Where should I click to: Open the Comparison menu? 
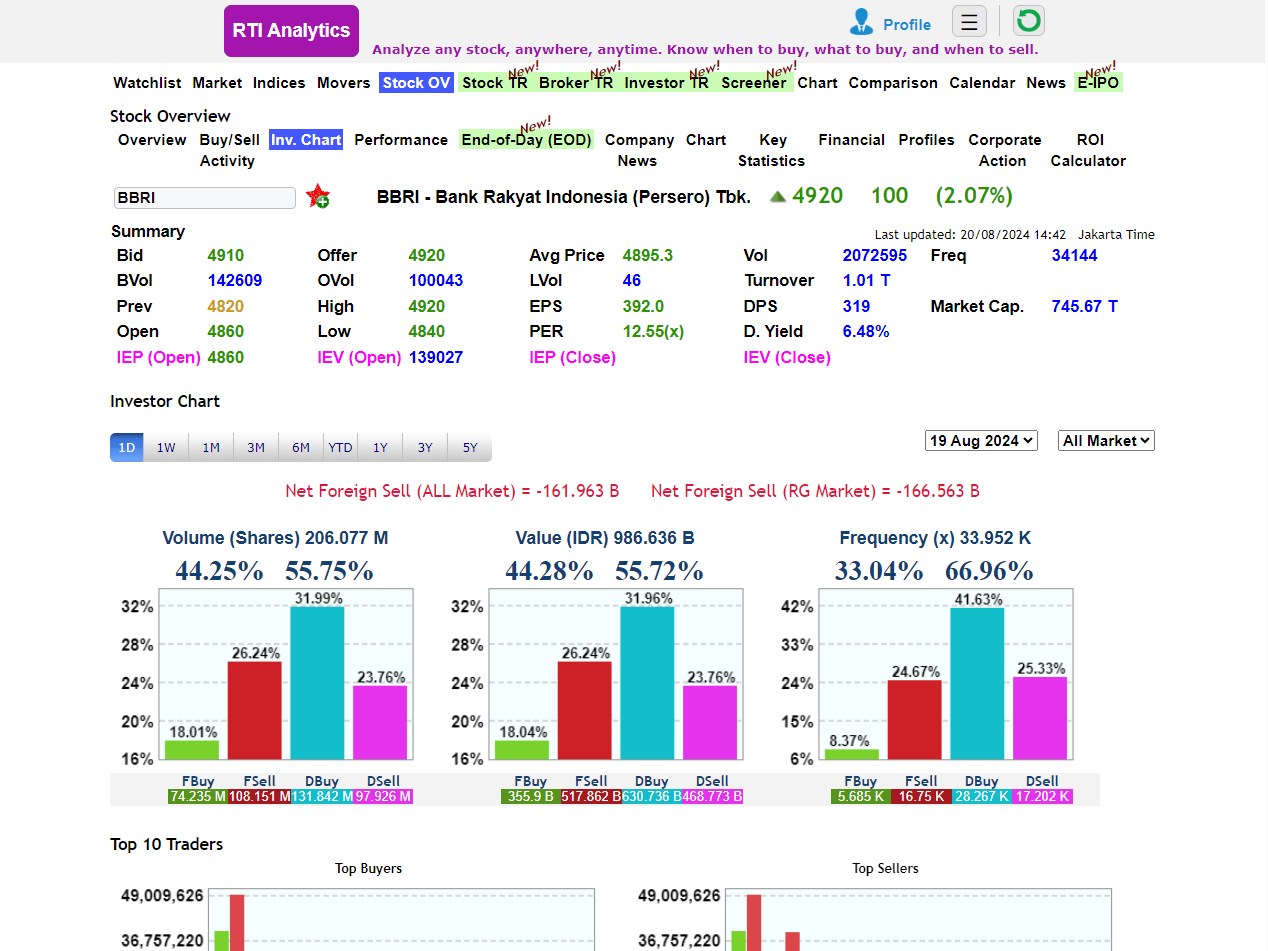[893, 83]
